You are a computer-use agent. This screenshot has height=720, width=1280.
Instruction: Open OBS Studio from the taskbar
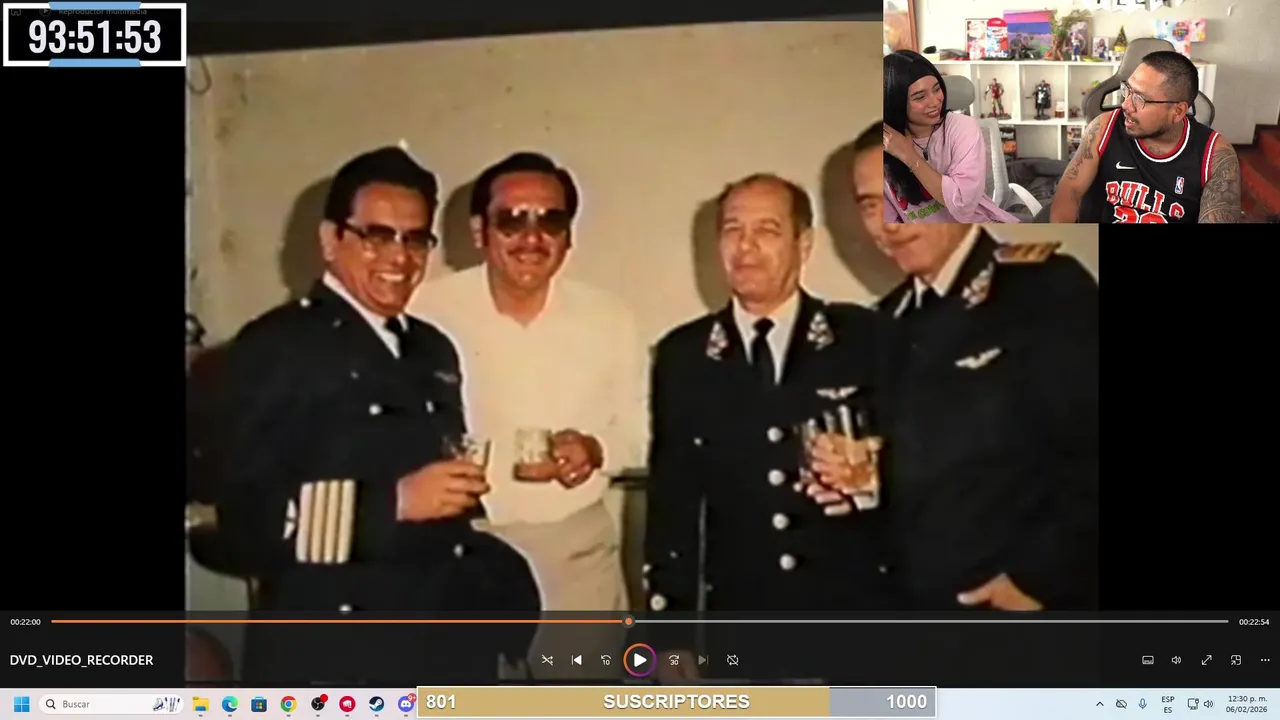pos(318,704)
